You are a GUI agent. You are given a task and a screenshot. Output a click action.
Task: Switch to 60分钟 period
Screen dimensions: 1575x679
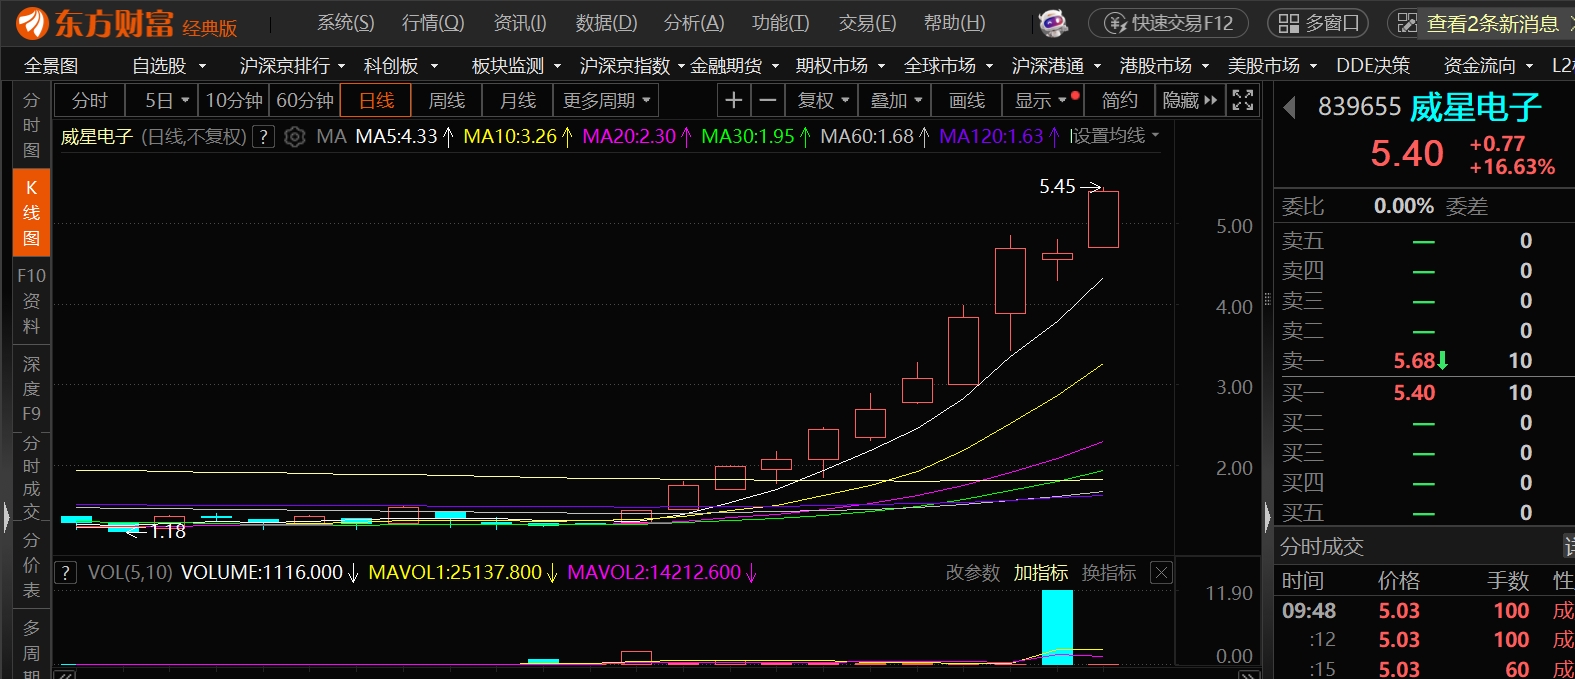point(304,100)
